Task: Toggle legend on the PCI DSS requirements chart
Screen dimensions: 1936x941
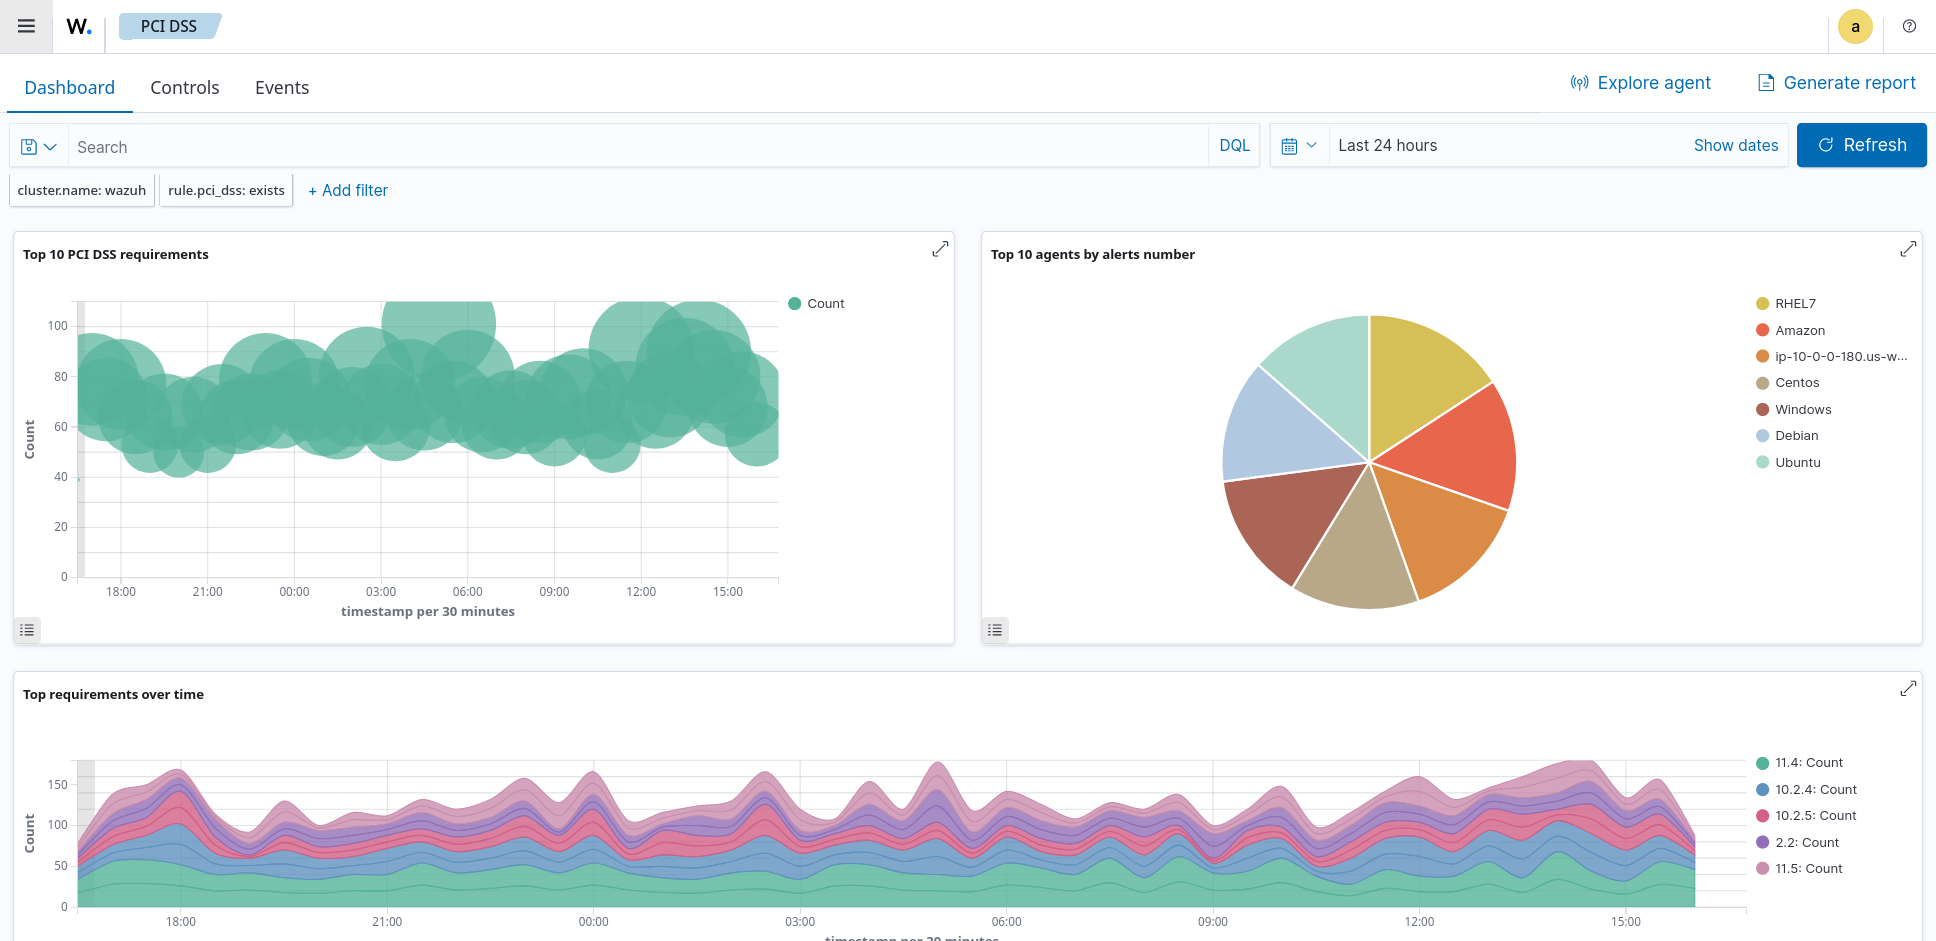Action: 27,630
